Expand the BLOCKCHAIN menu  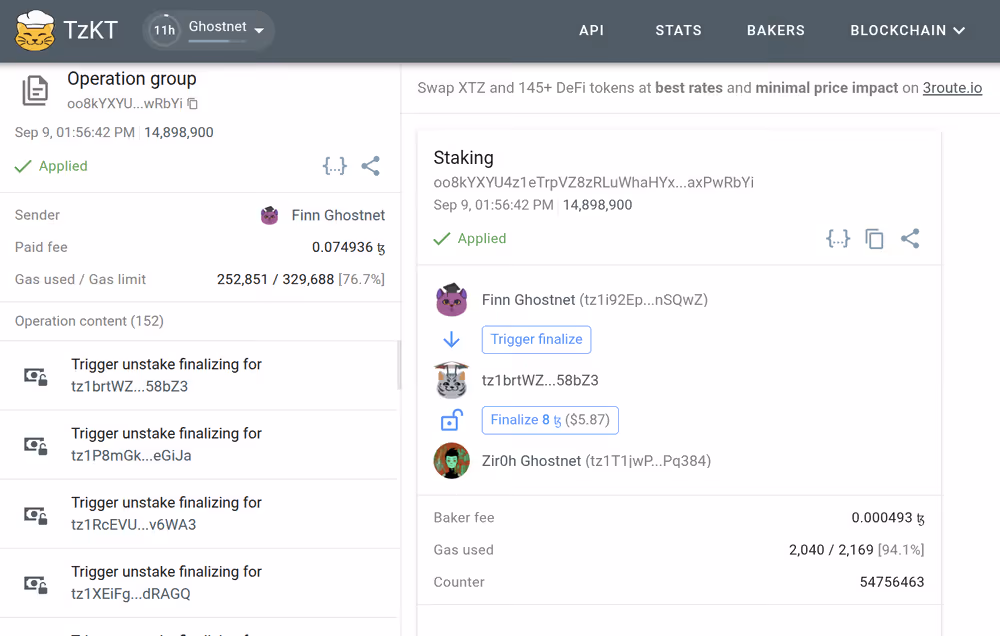click(907, 30)
